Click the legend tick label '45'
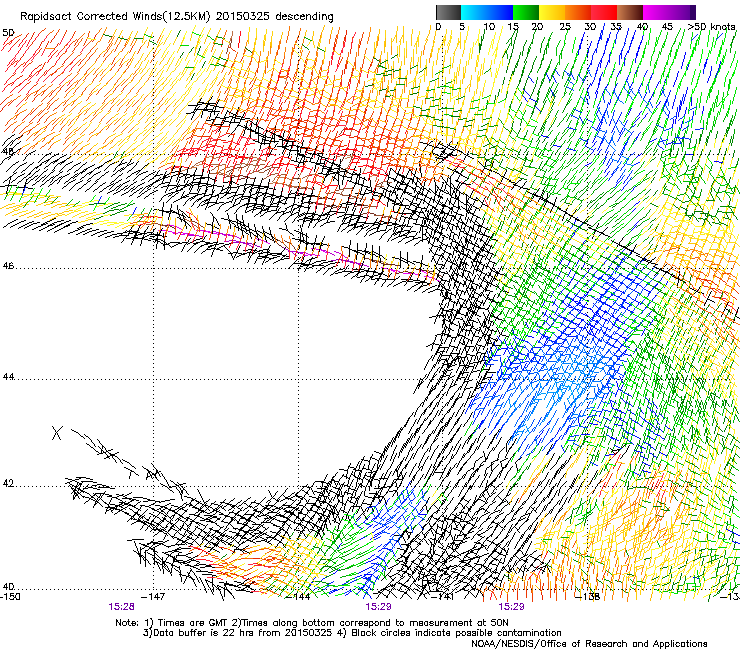The image size is (740, 650). [667, 27]
